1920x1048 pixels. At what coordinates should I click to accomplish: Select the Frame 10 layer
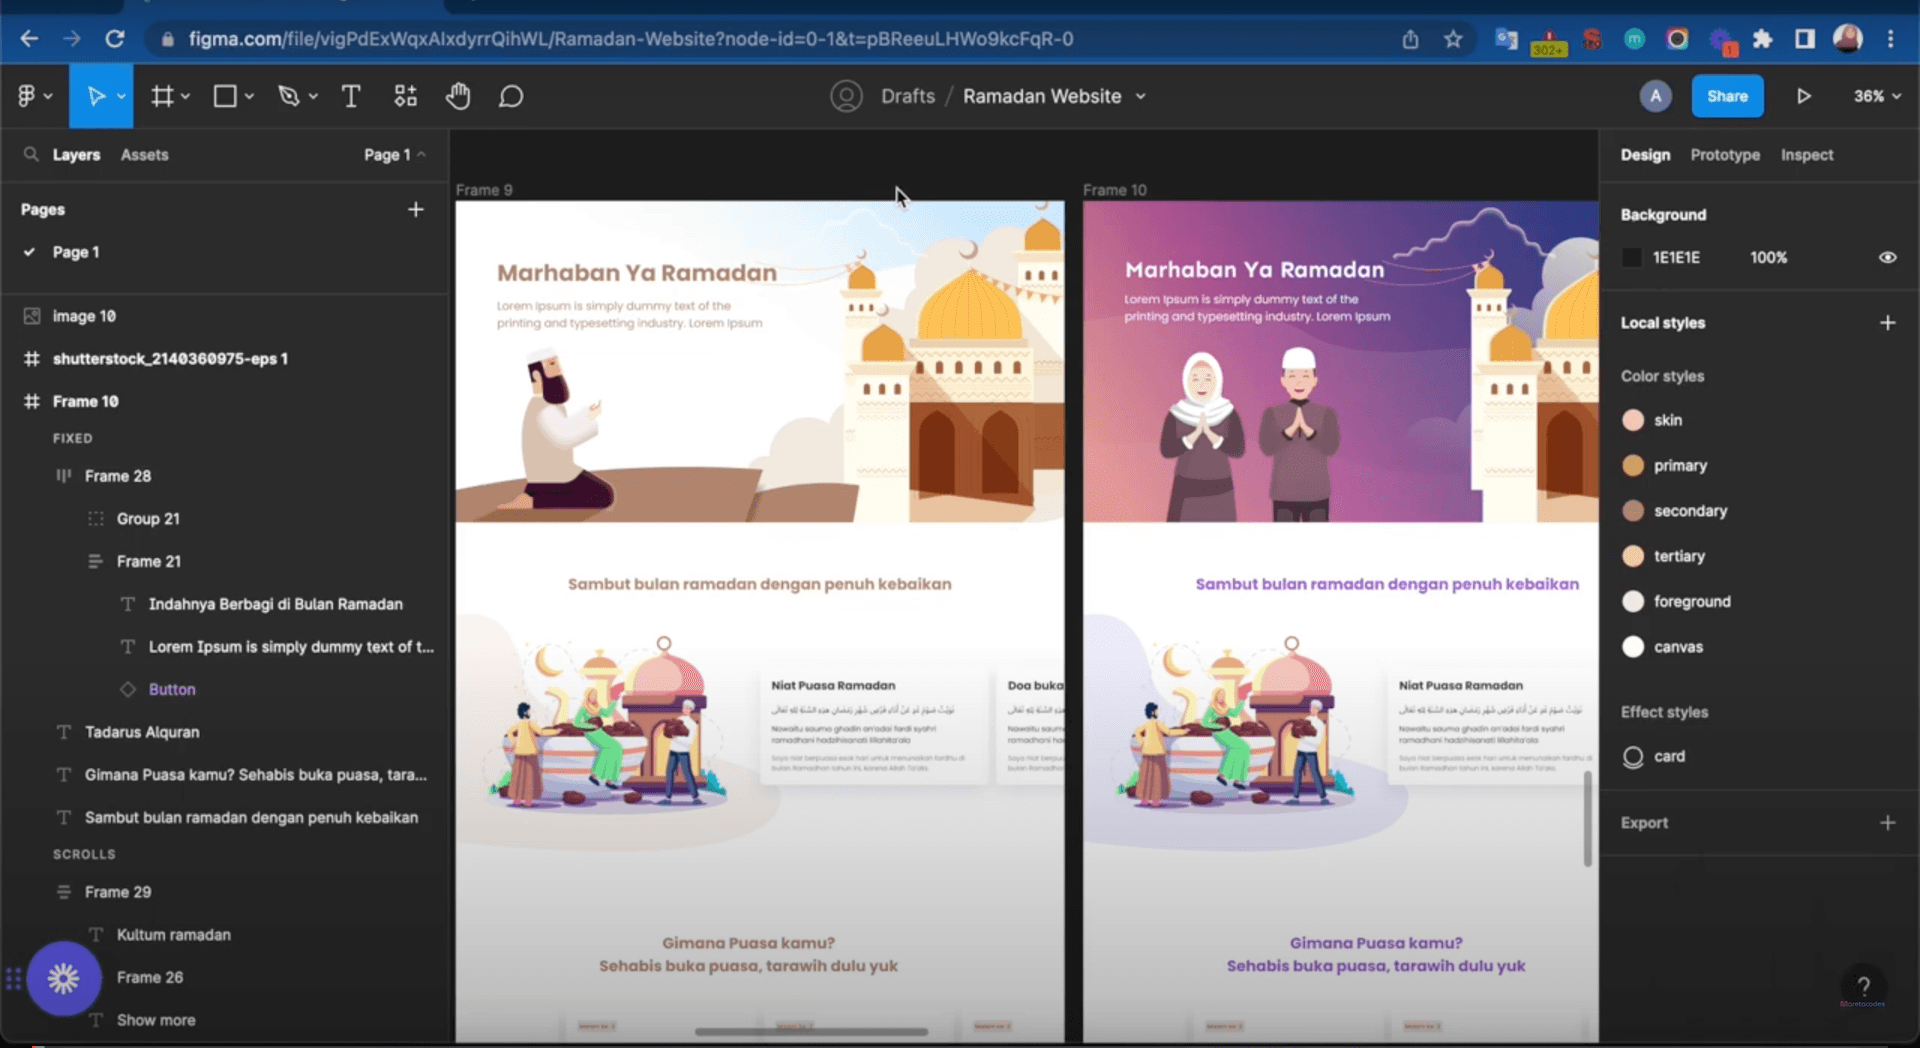tap(85, 401)
